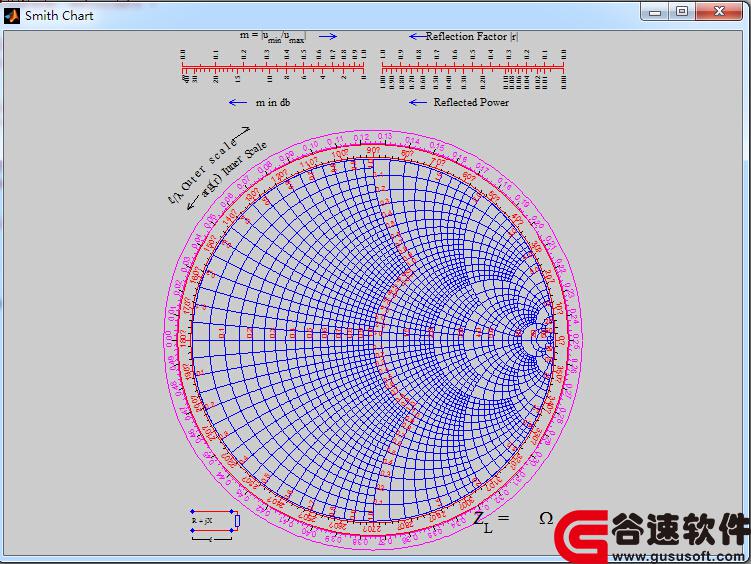Click the "m in db" label
This screenshot has width=751, height=564.
[273, 102]
